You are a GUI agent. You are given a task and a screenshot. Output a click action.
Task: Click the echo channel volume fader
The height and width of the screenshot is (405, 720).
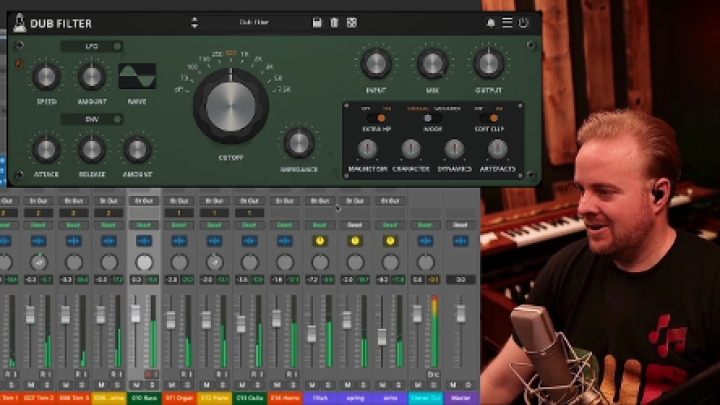click(382, 337)
